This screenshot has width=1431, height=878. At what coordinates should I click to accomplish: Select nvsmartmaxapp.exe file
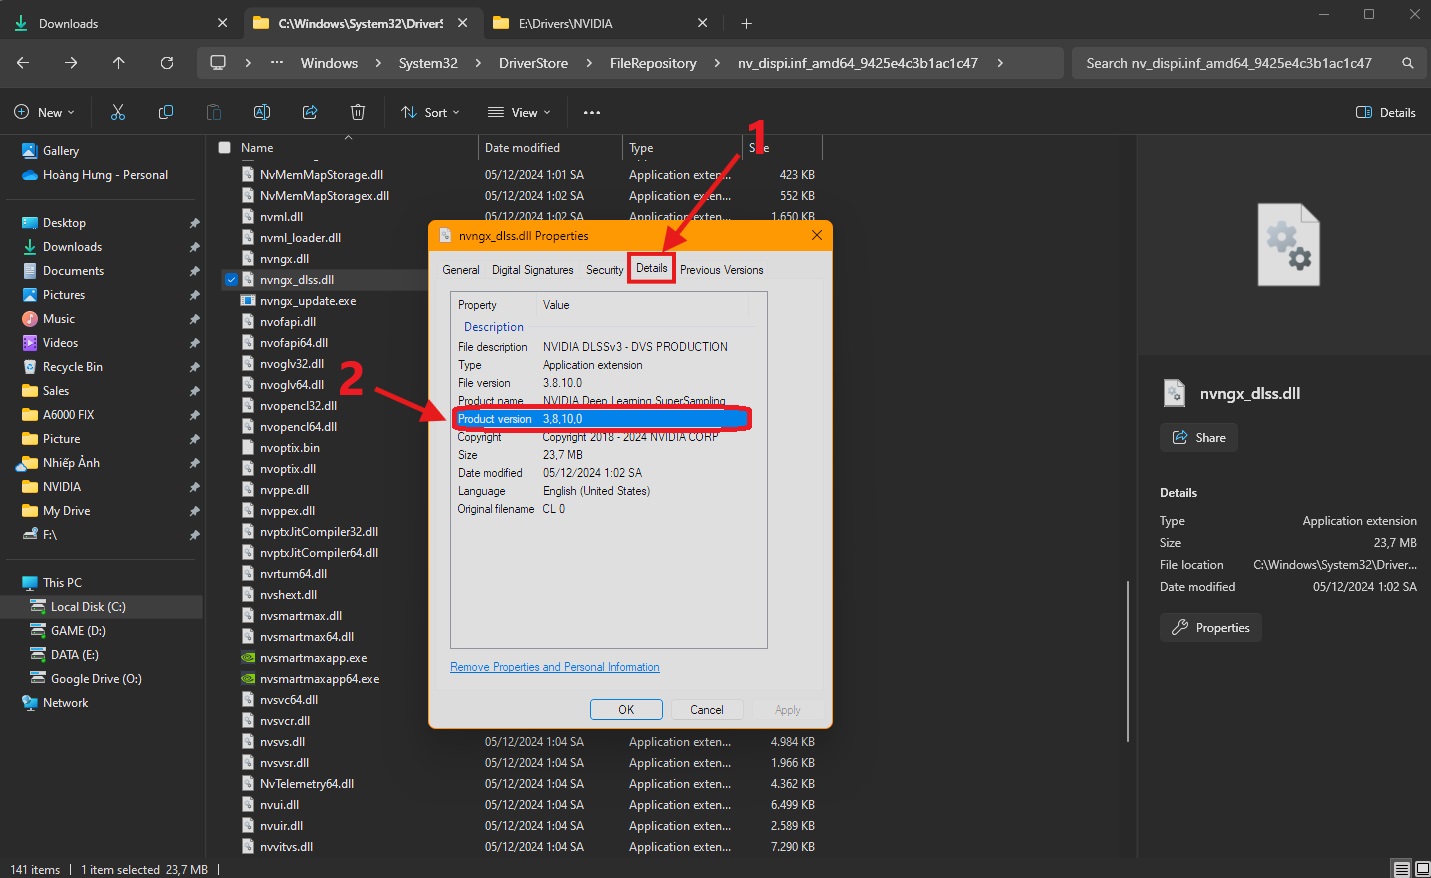tap(313, 658)
